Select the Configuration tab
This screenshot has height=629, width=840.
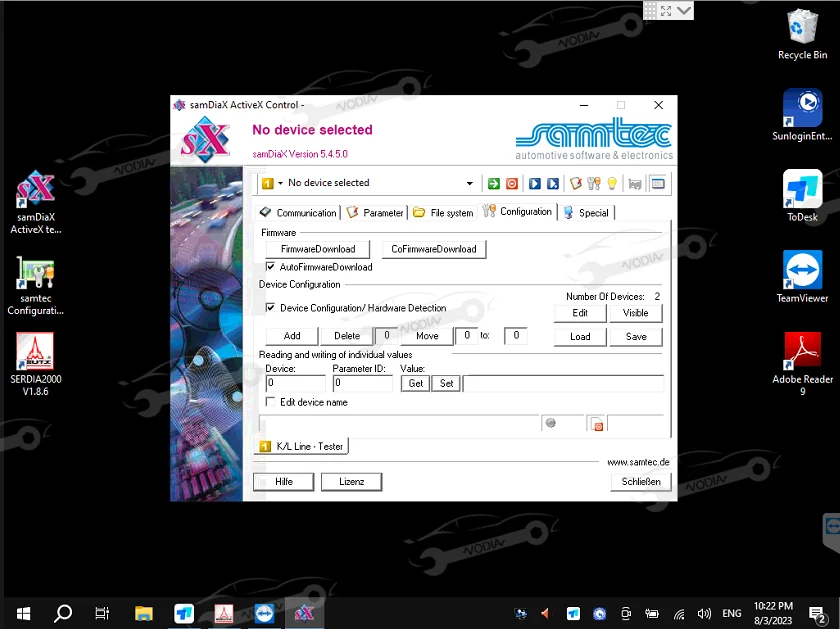point(518,212)
